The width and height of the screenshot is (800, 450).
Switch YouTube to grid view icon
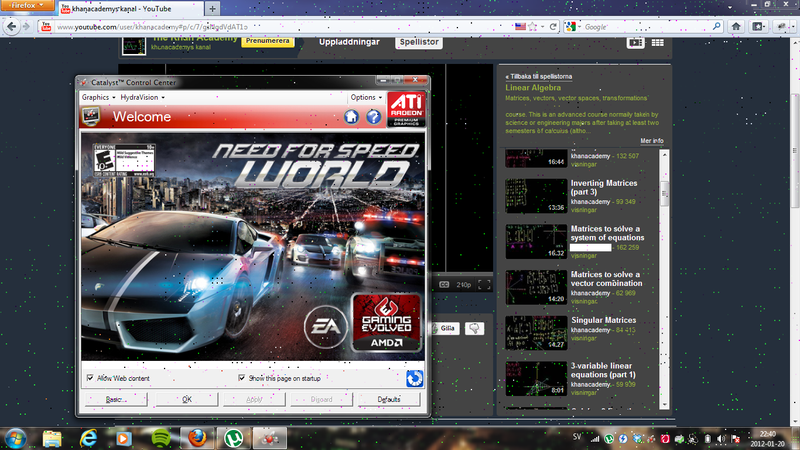[x=658, y=43]
